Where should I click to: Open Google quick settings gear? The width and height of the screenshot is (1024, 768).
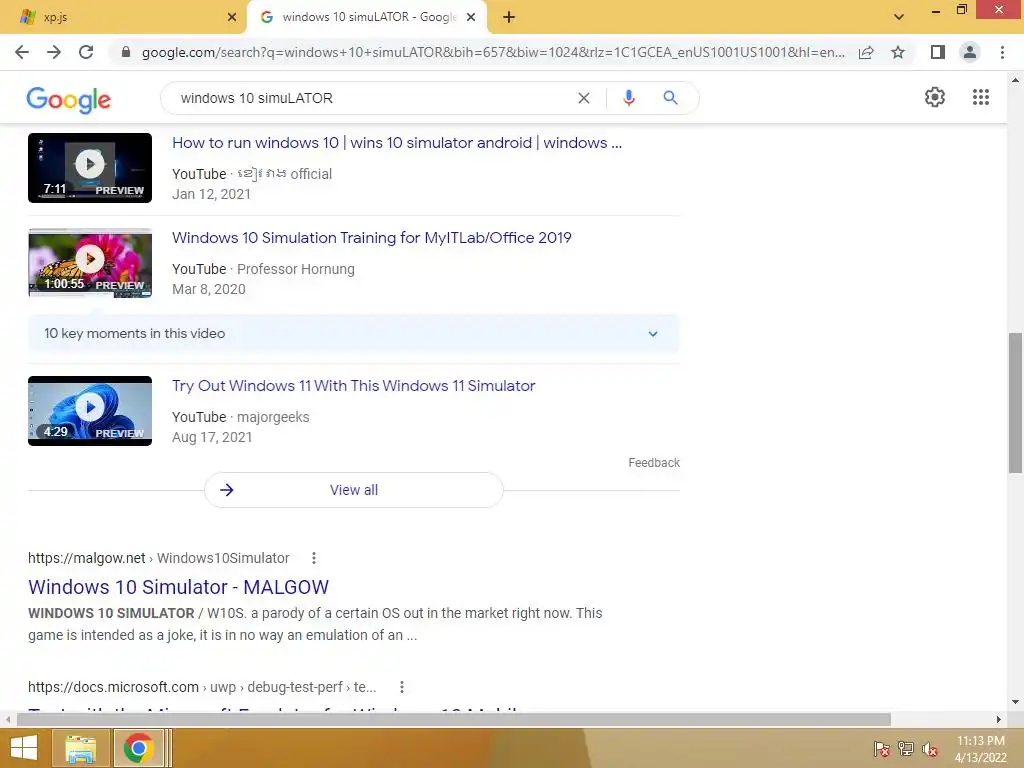(935, 97)
